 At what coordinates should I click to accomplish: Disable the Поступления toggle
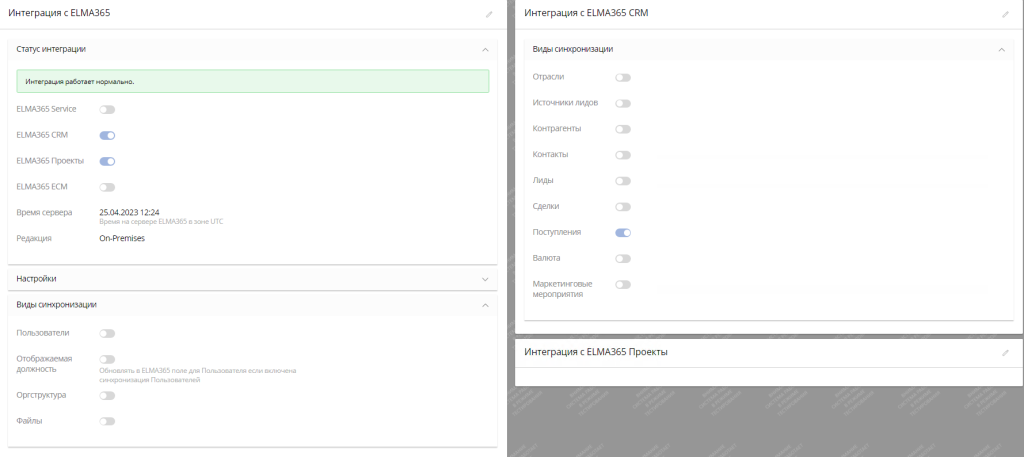tap(623, 232)
